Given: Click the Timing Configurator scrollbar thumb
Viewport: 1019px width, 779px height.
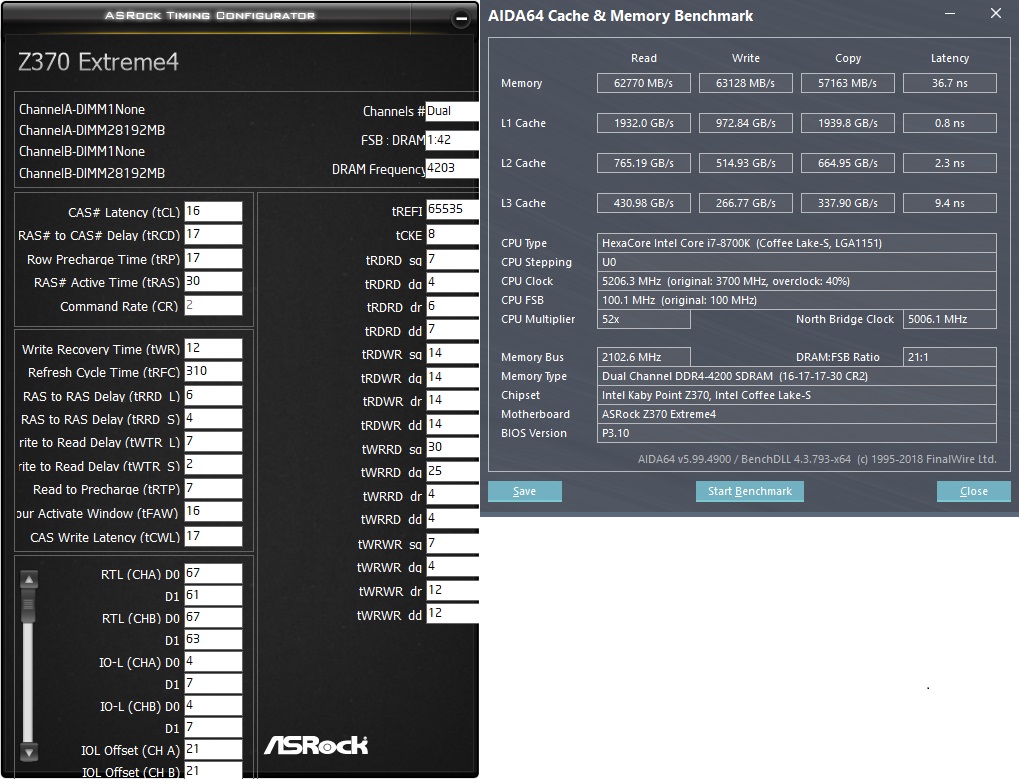Looking at the screenshot, I should pyautogui.click(x=29, y=607).
